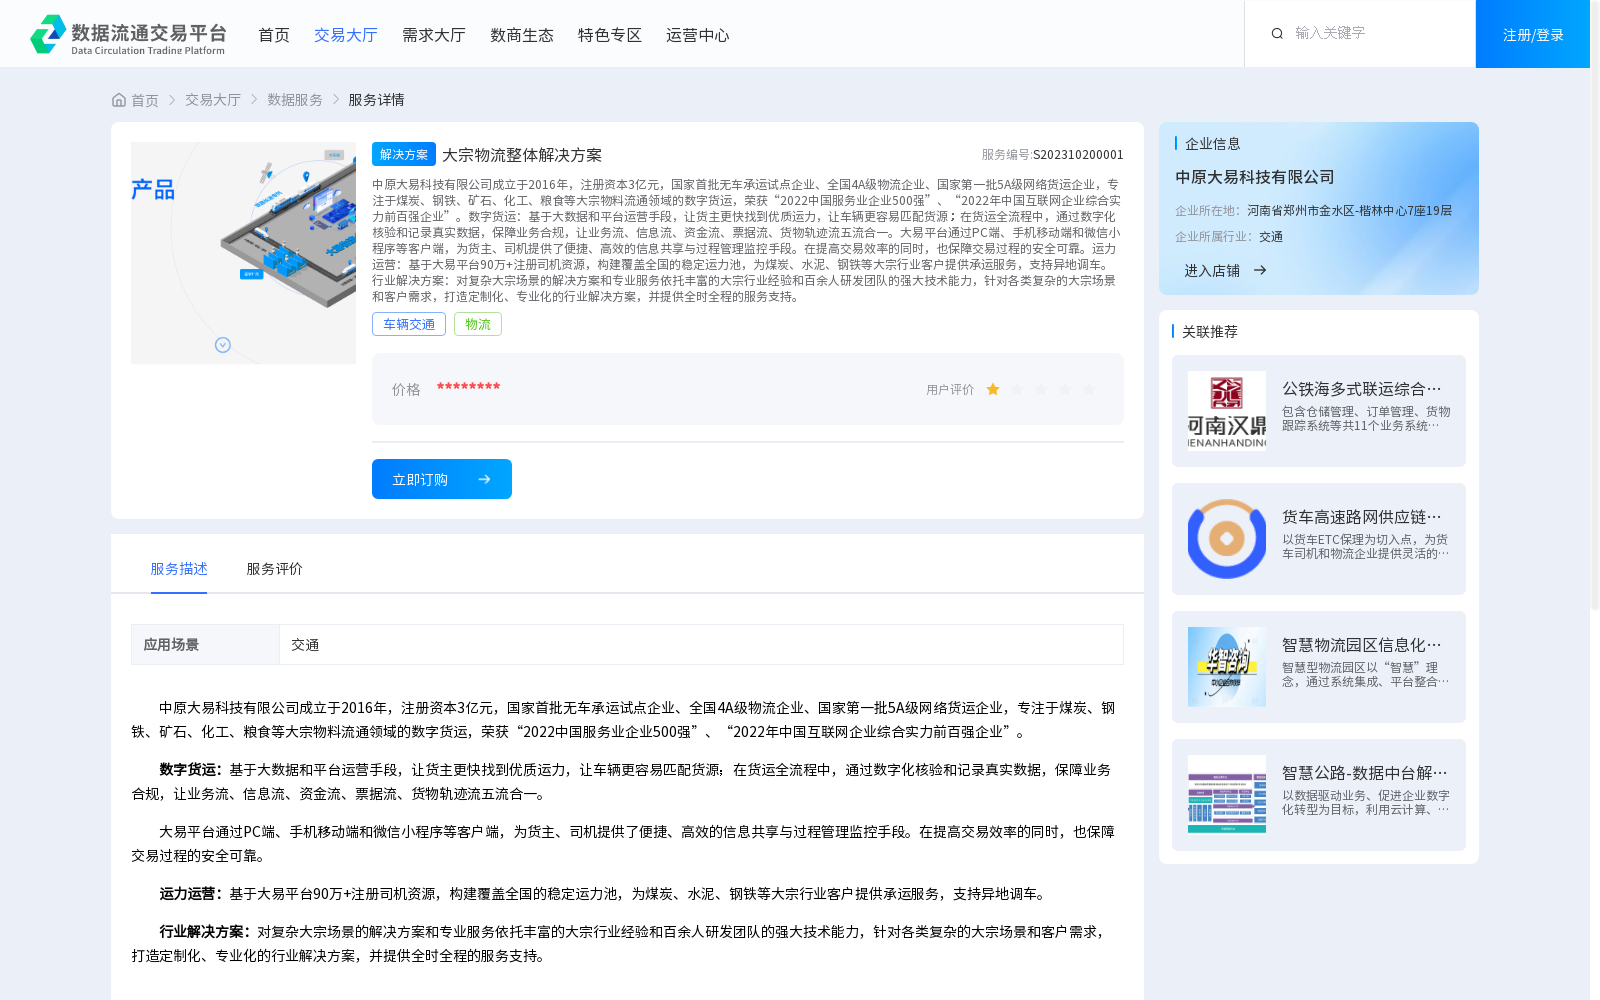Click the arrow beside 进入店铺
The width and height of the screenshot is (1600, 1000).
click(x=1260, y=270)
